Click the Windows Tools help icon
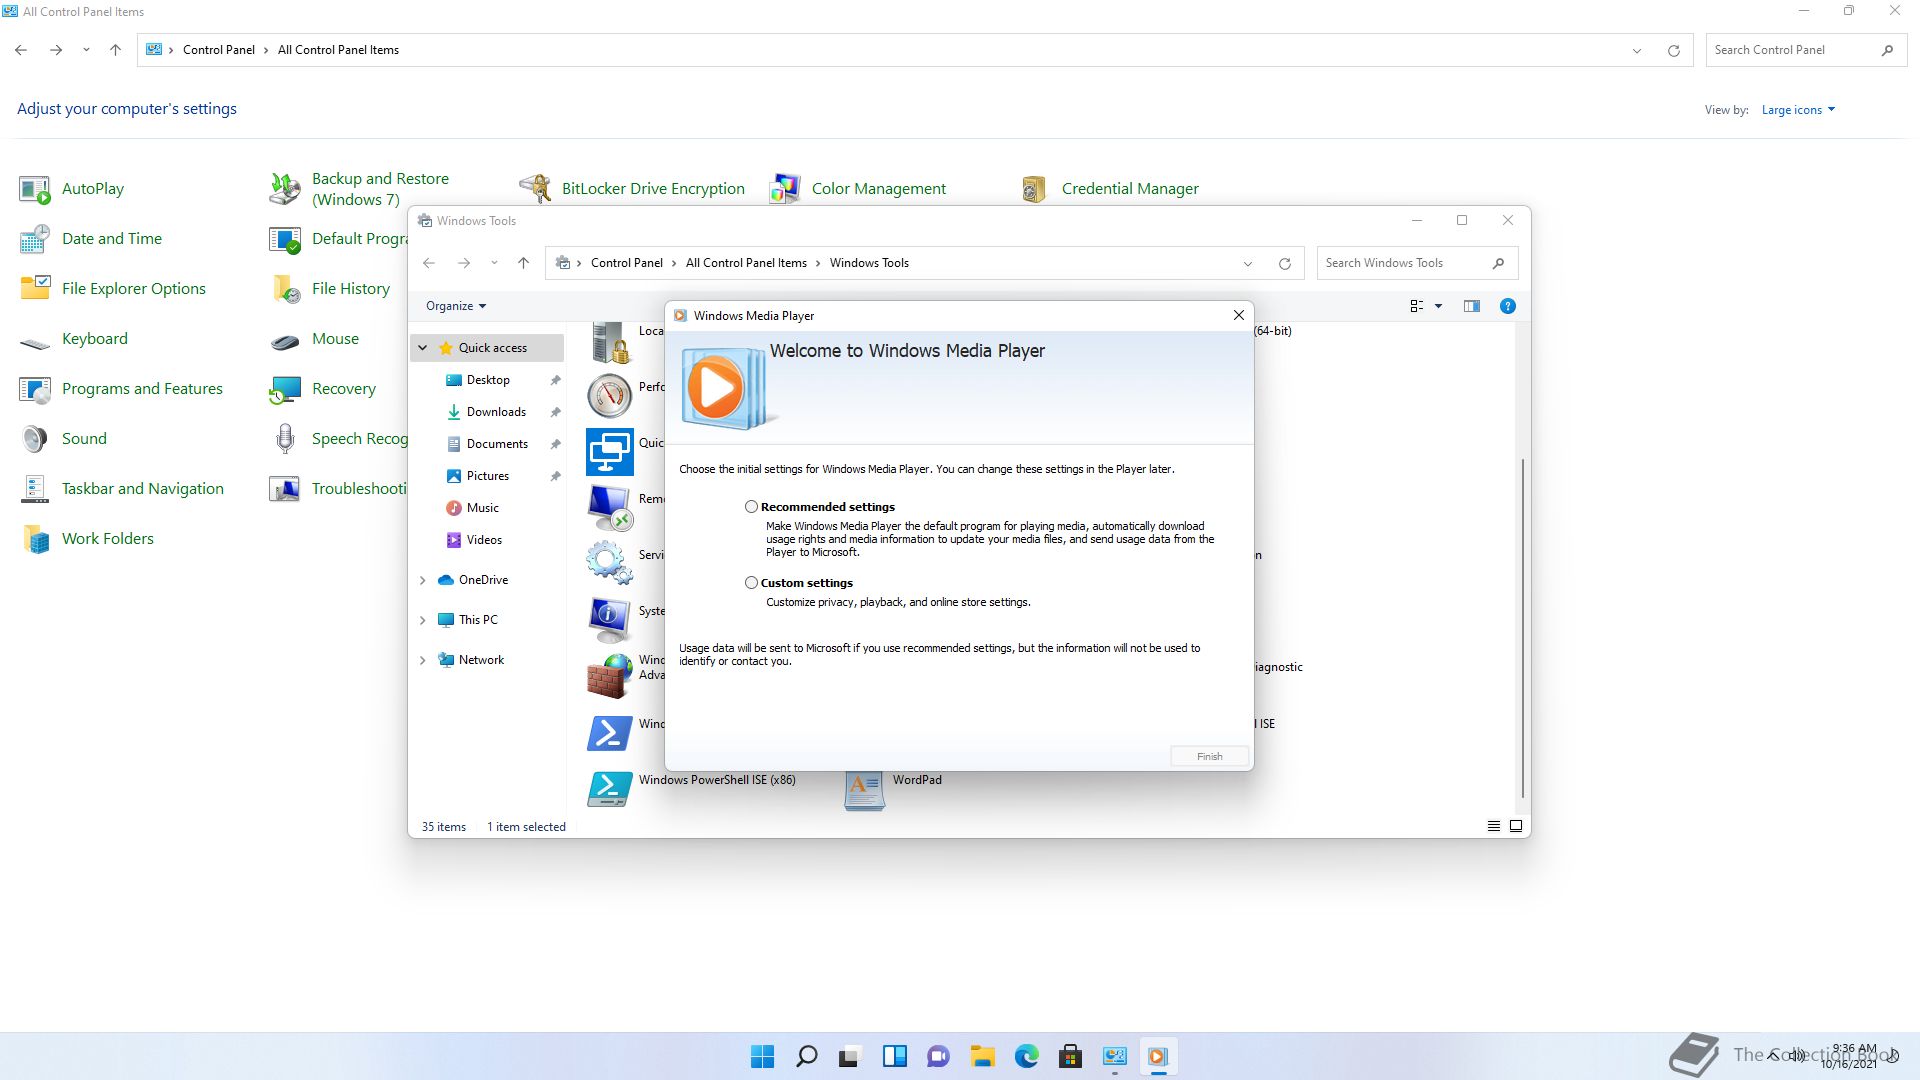The image size is (1920, 1080). pyautogui.click(x=1507, y=306)
